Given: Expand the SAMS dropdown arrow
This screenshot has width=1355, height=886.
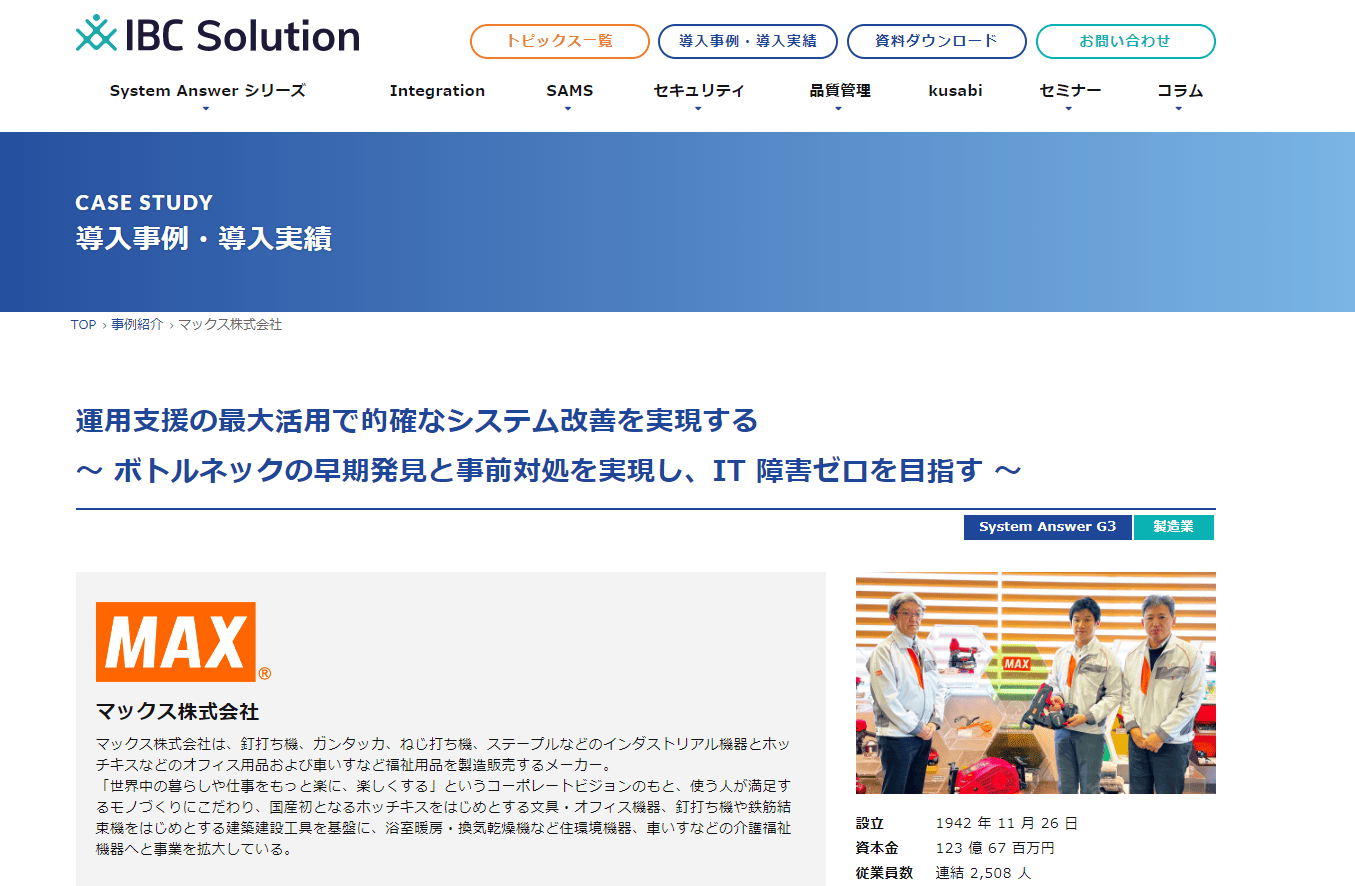Looking at the screenshot, I should pyautogui.click(x=568, y=108).
